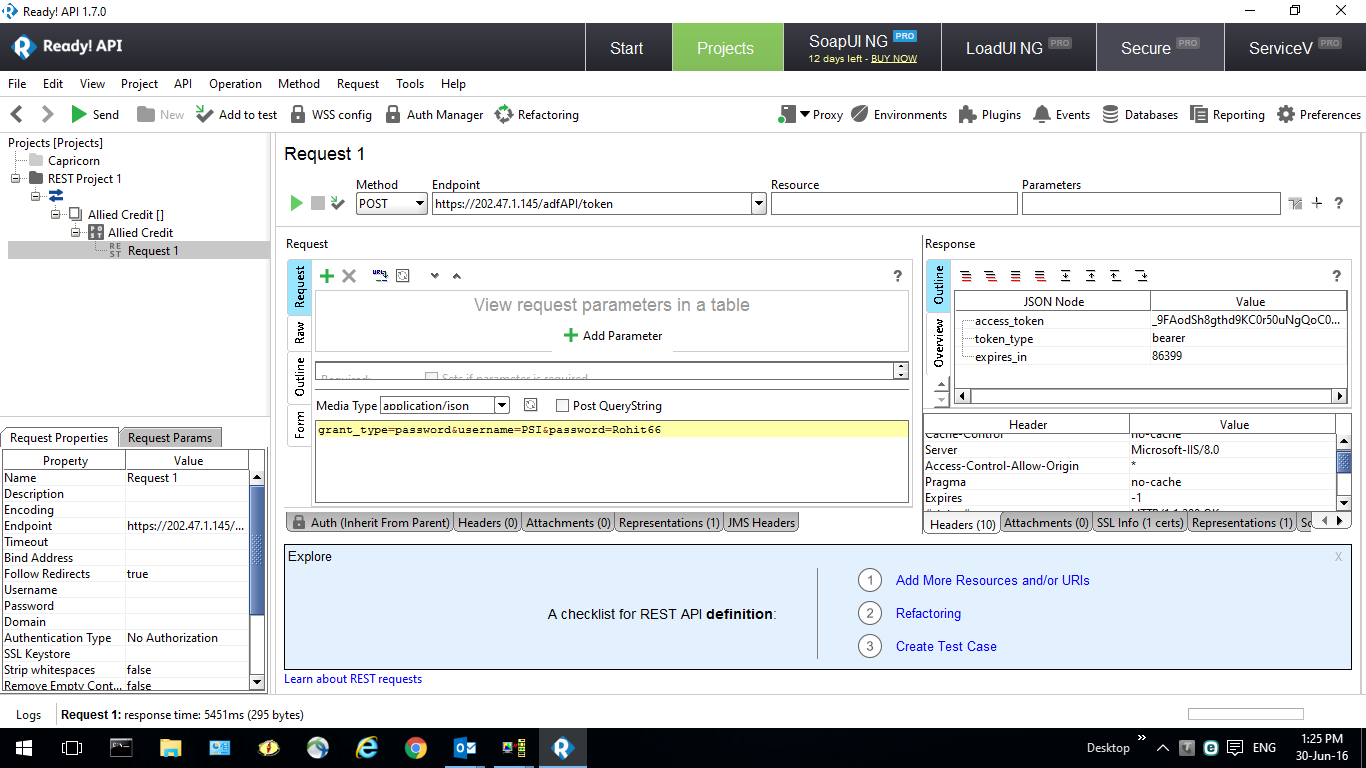Open the Endpoint dropdown arrow
This screenshot has width=1366, height=768.
pos(759,204)
